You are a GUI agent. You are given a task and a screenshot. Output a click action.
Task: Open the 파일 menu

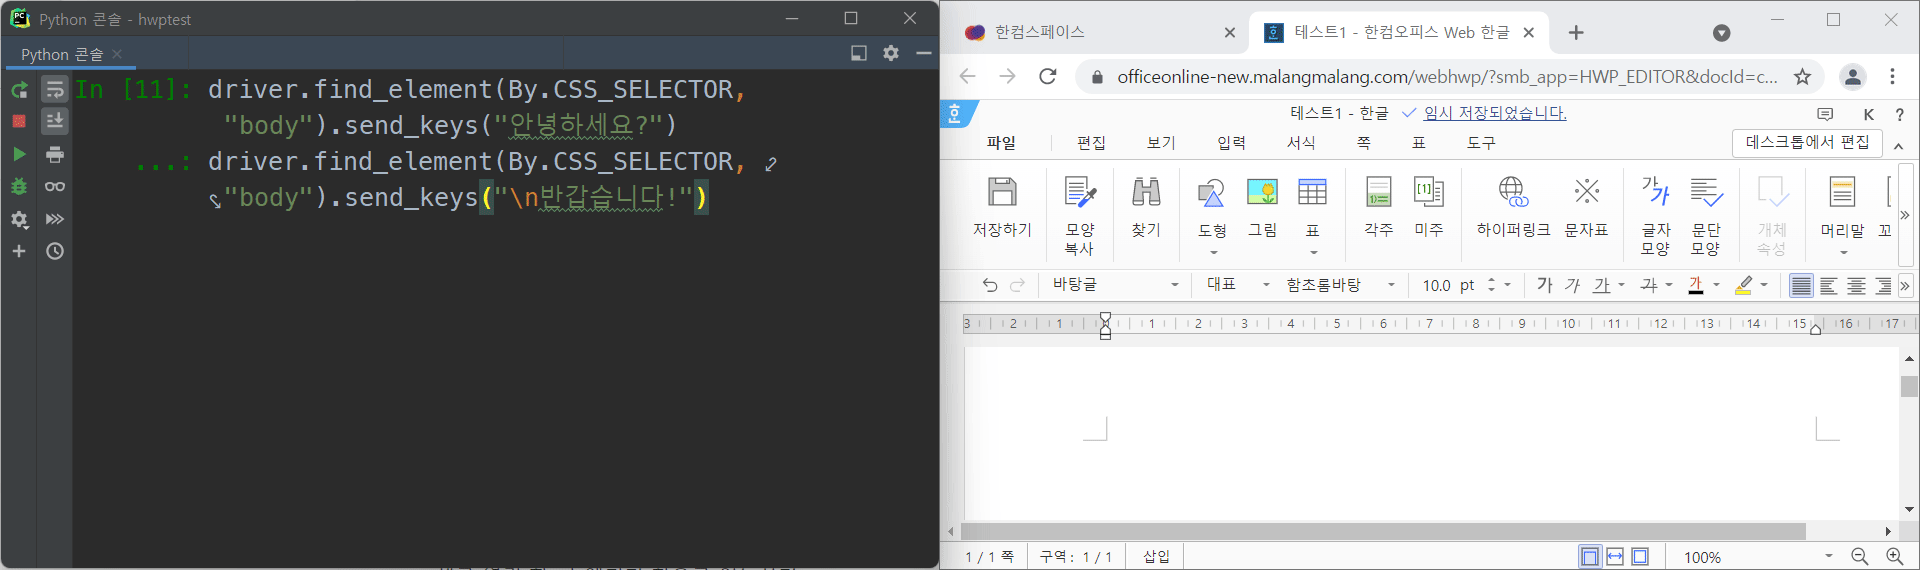(x=1001, y=143)
